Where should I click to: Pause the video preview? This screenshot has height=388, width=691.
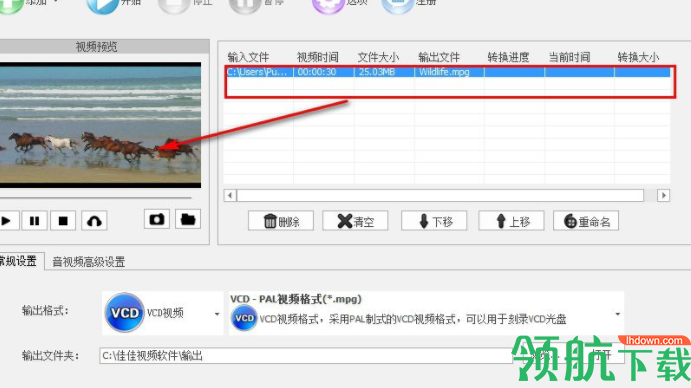pos(34,220)
